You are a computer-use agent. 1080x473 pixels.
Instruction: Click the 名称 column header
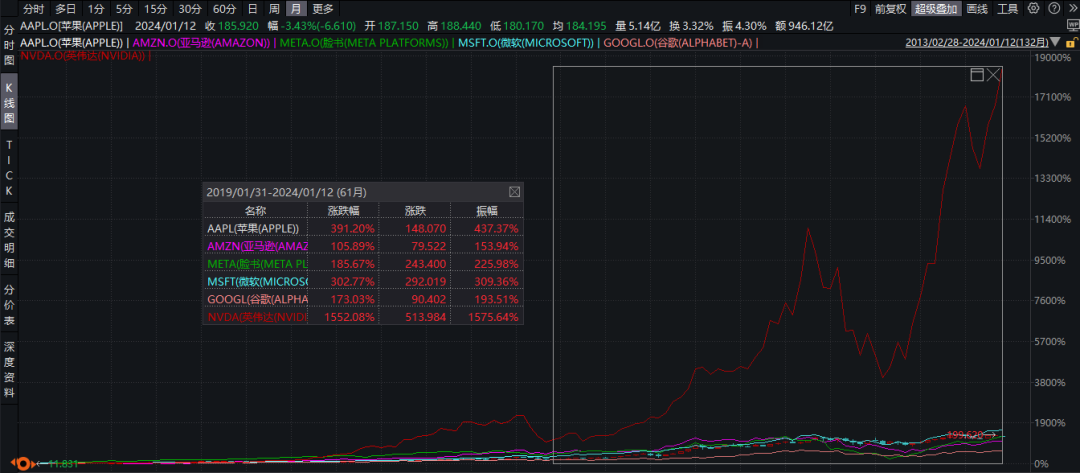pos(256,211)
